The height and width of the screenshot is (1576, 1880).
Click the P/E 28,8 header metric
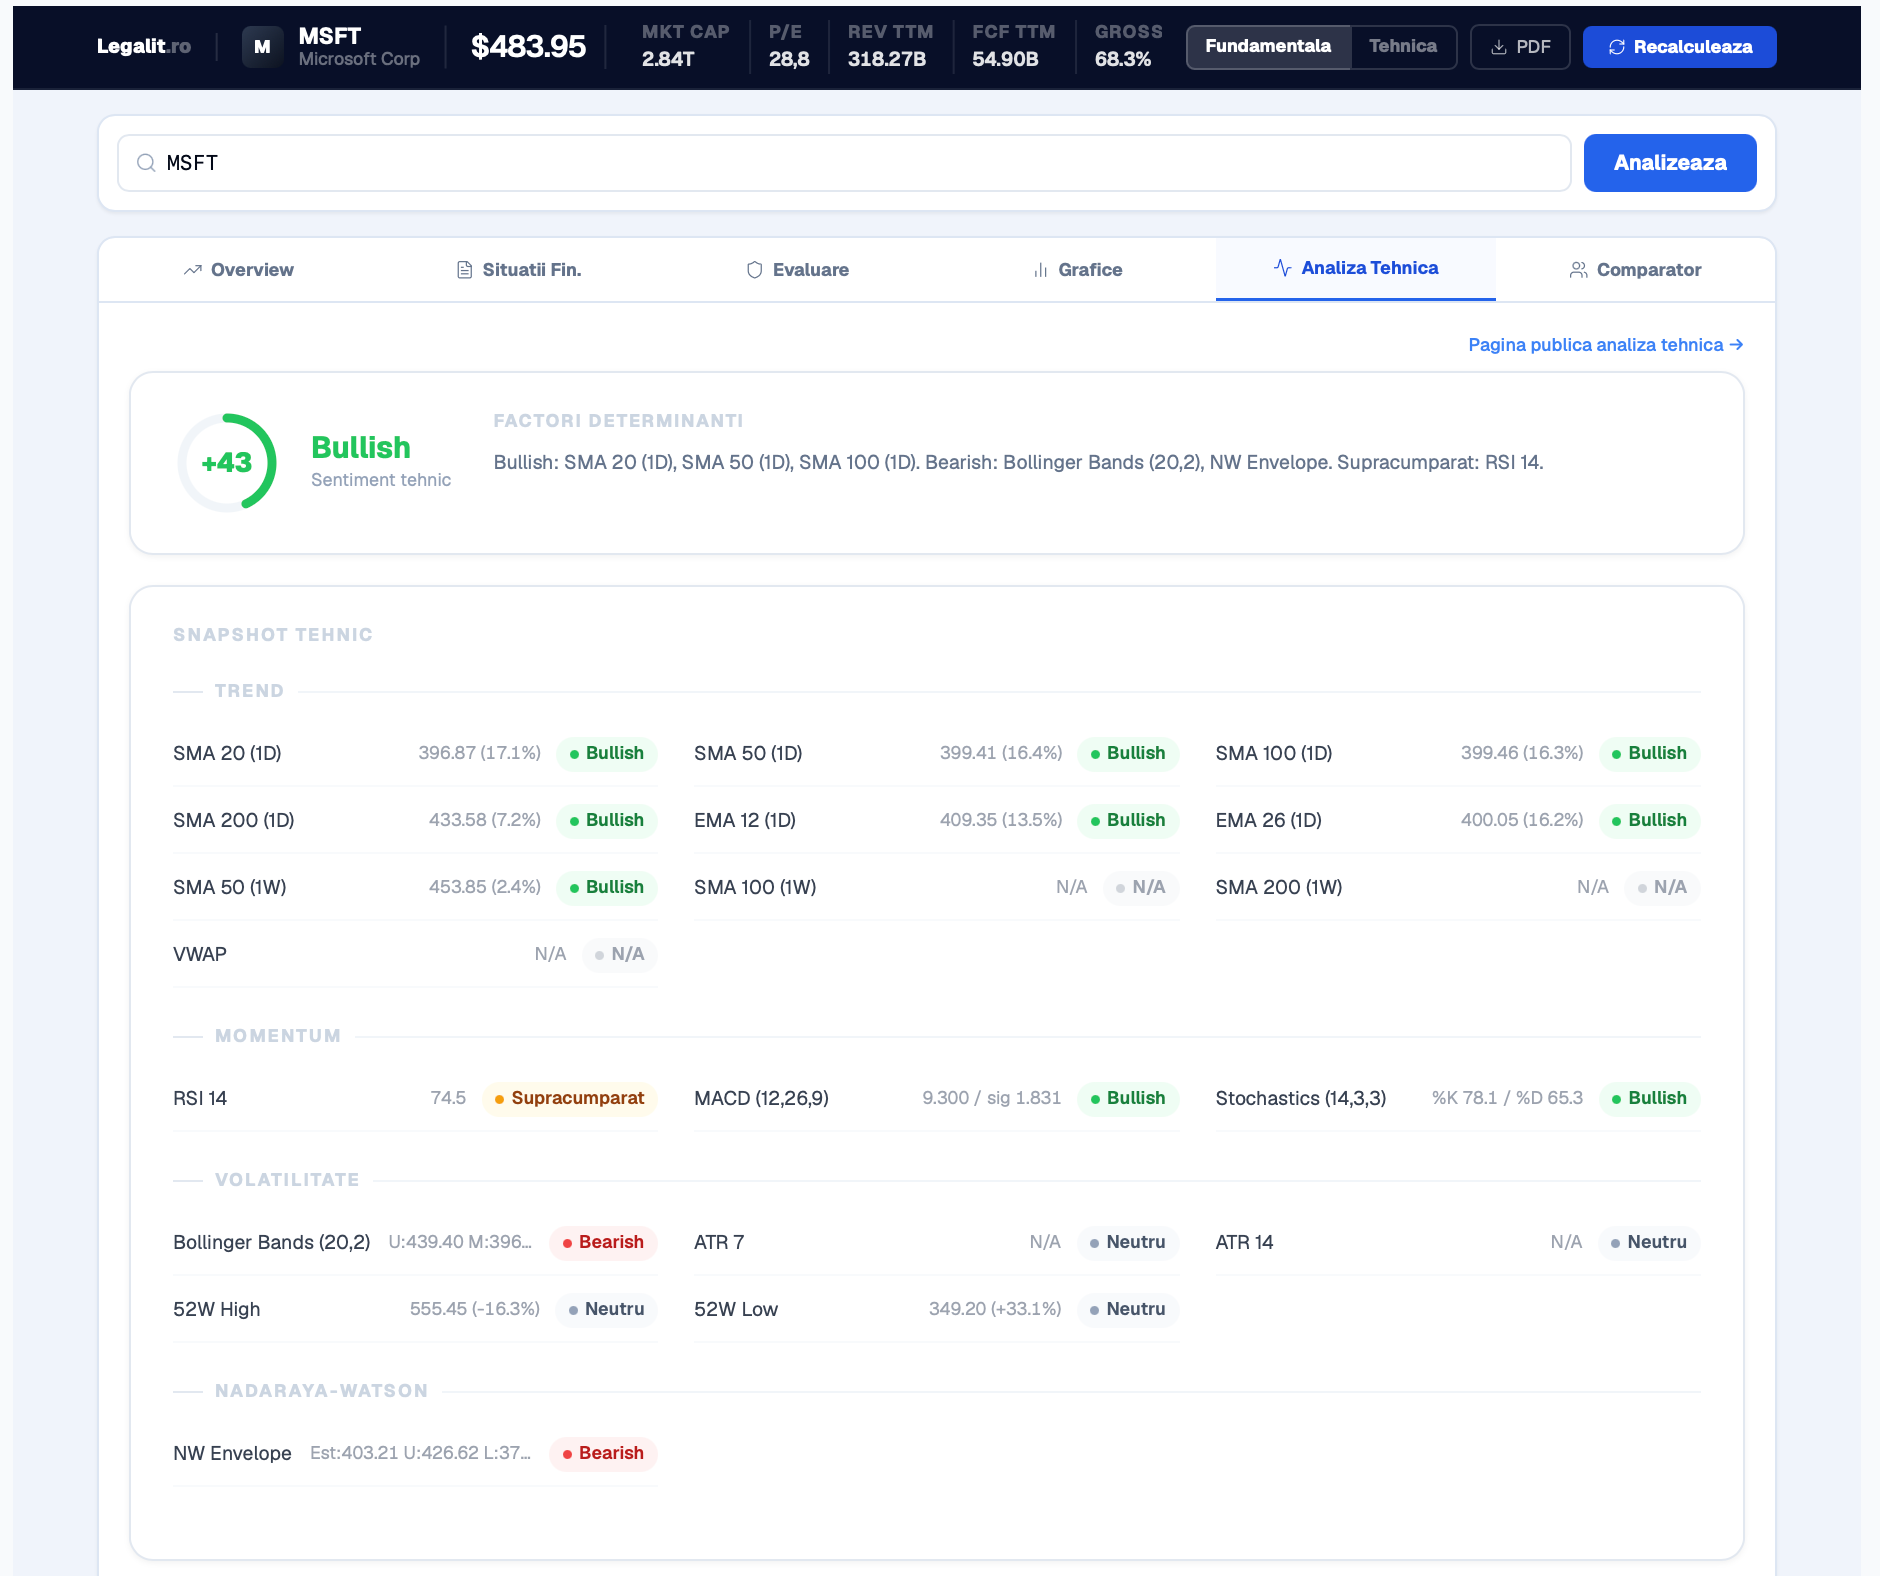(x=789, y=46)
